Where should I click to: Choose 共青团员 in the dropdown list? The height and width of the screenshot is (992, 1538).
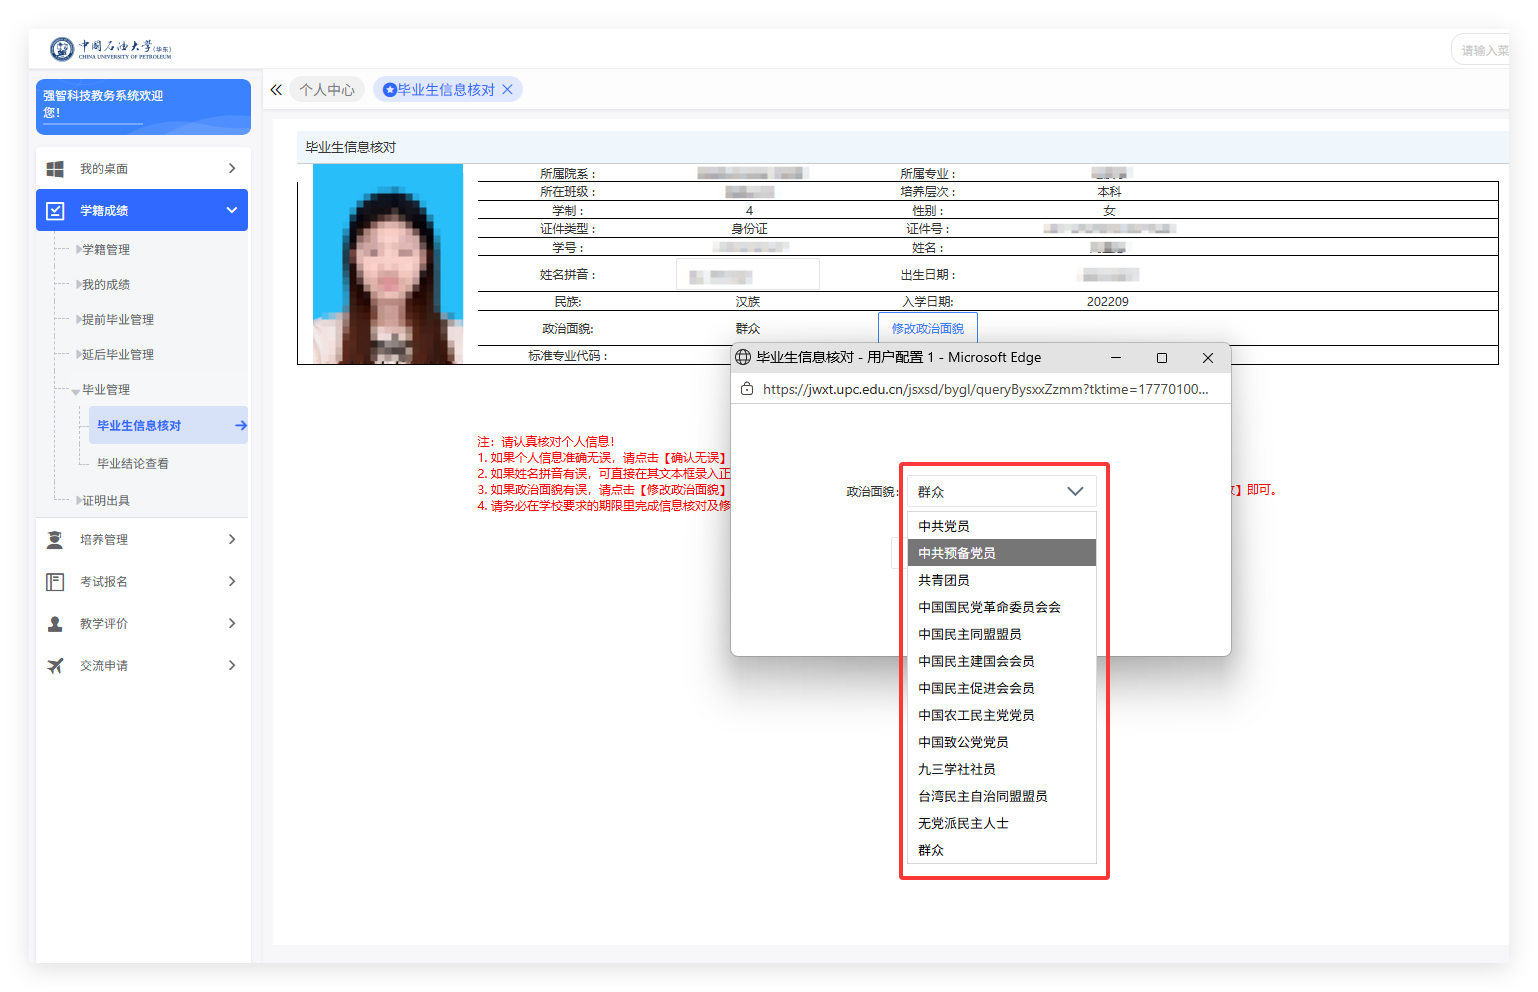944,580
